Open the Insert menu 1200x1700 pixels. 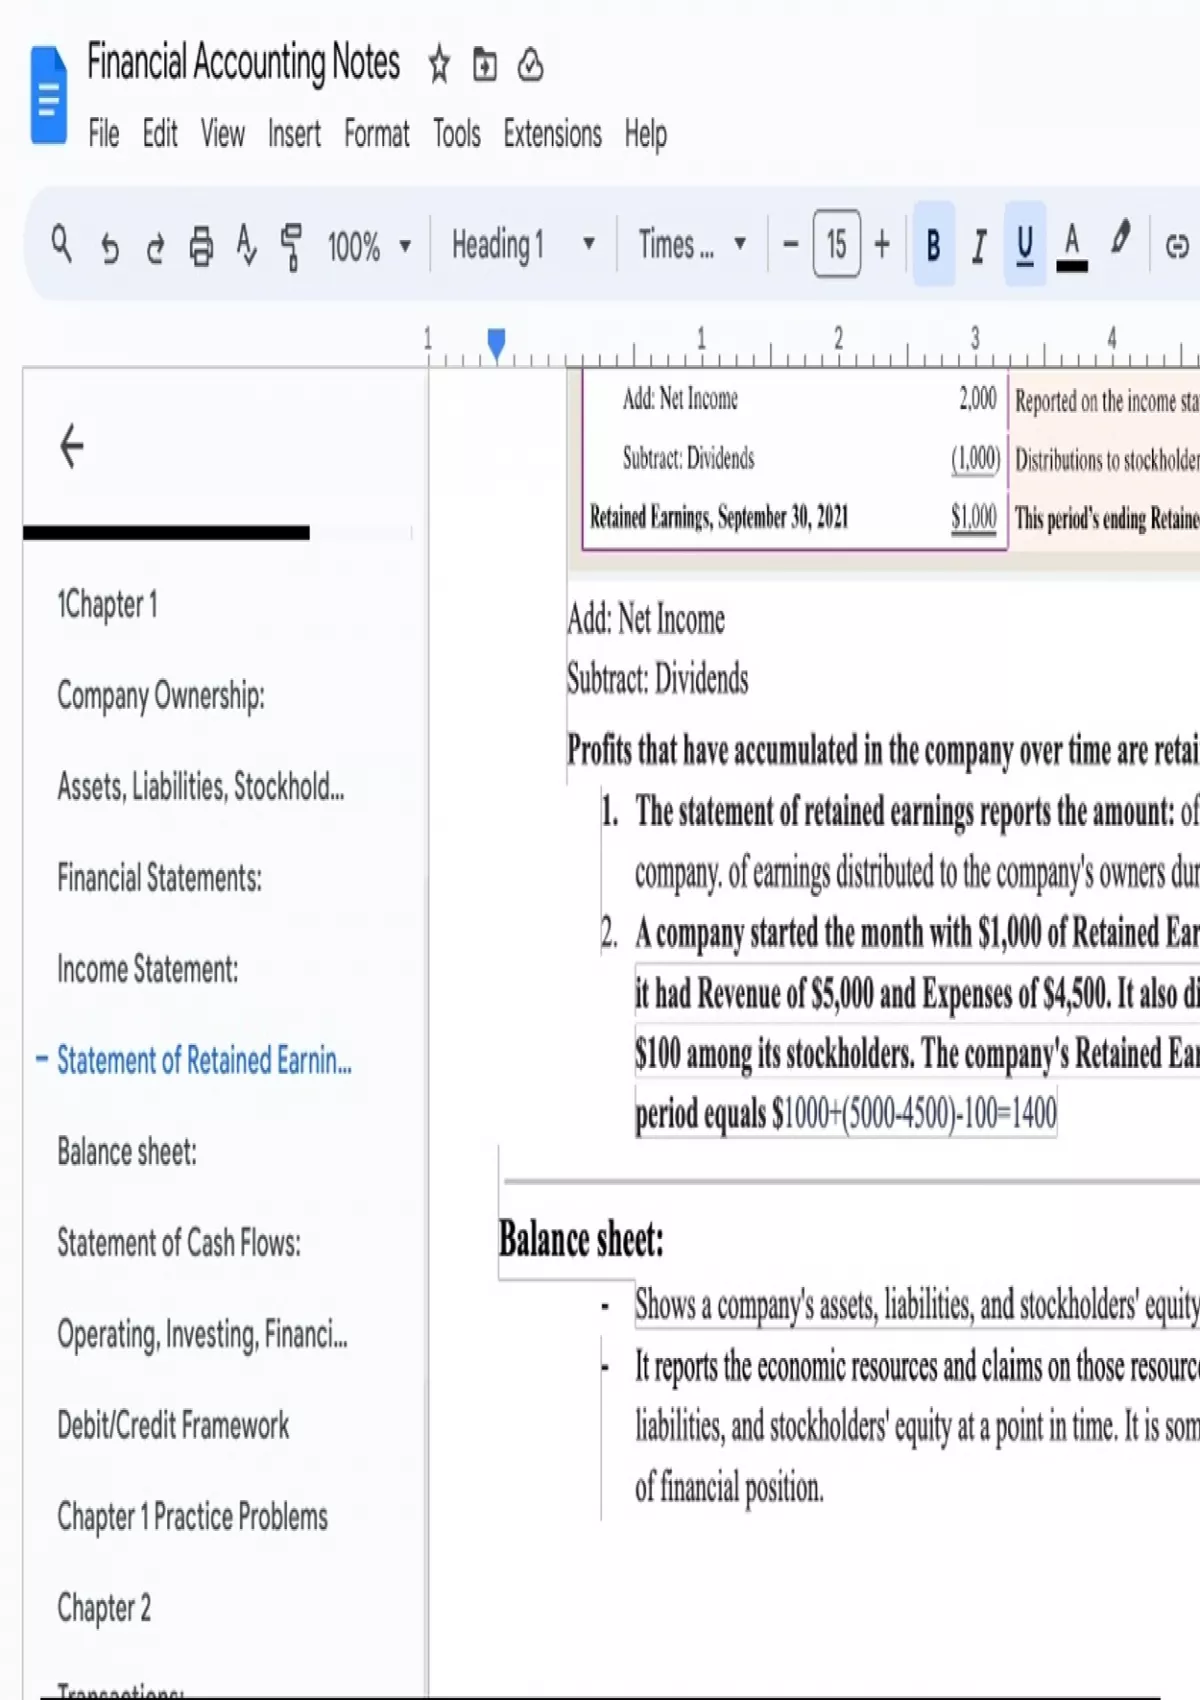294,134
